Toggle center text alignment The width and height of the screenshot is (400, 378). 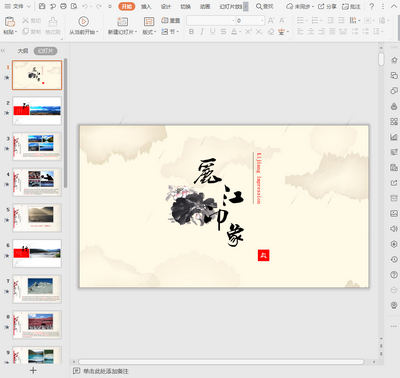point(311,32)
